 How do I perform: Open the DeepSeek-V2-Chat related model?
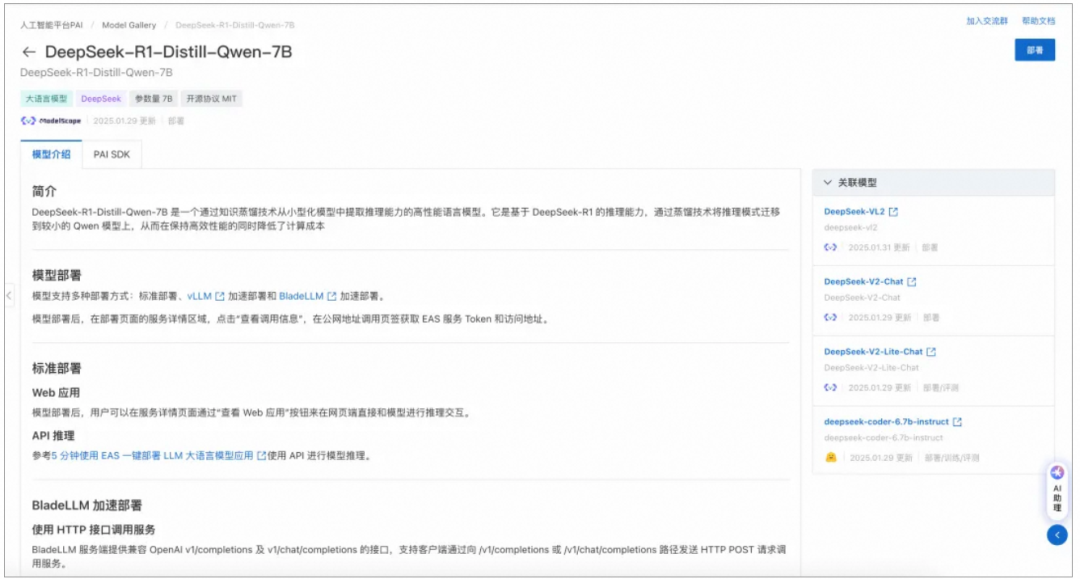[x=863, y=282]
